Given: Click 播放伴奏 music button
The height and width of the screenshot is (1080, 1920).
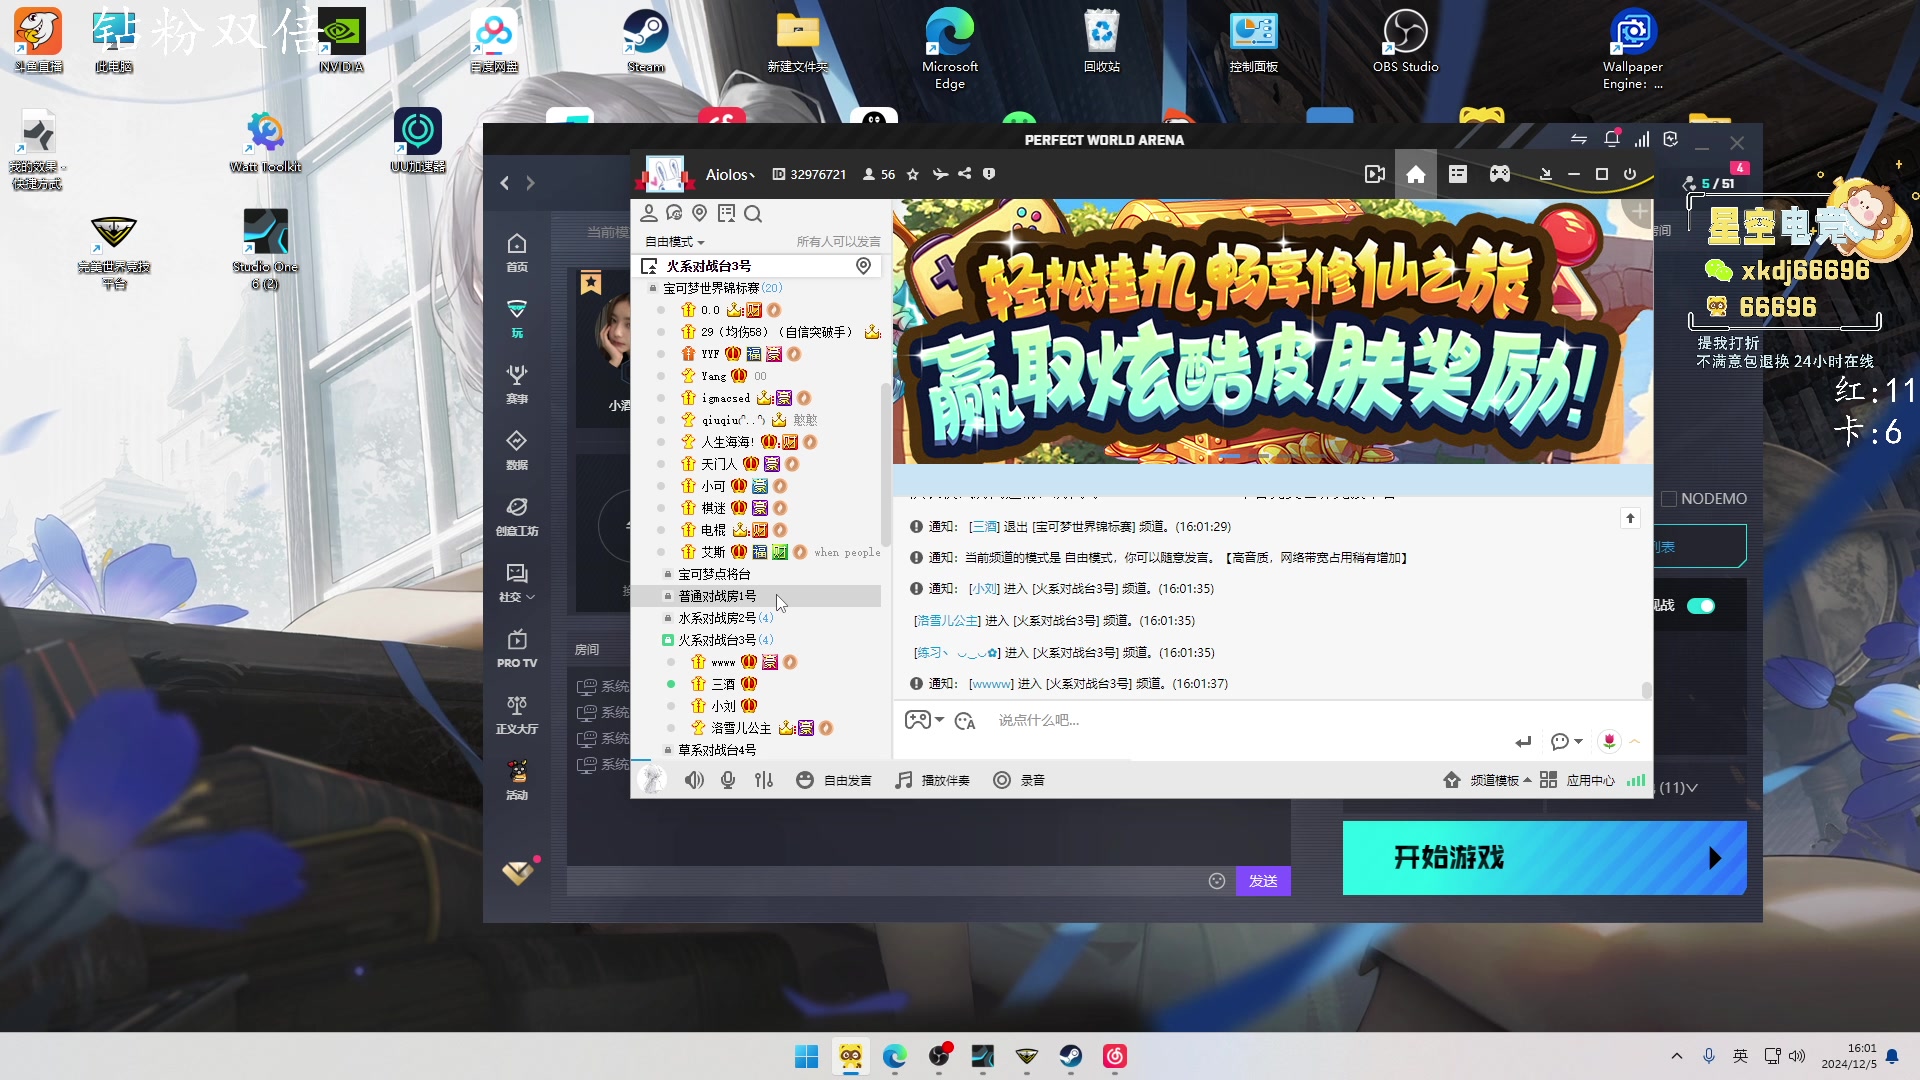Looking at the screenshot, I should coord(932,780).
